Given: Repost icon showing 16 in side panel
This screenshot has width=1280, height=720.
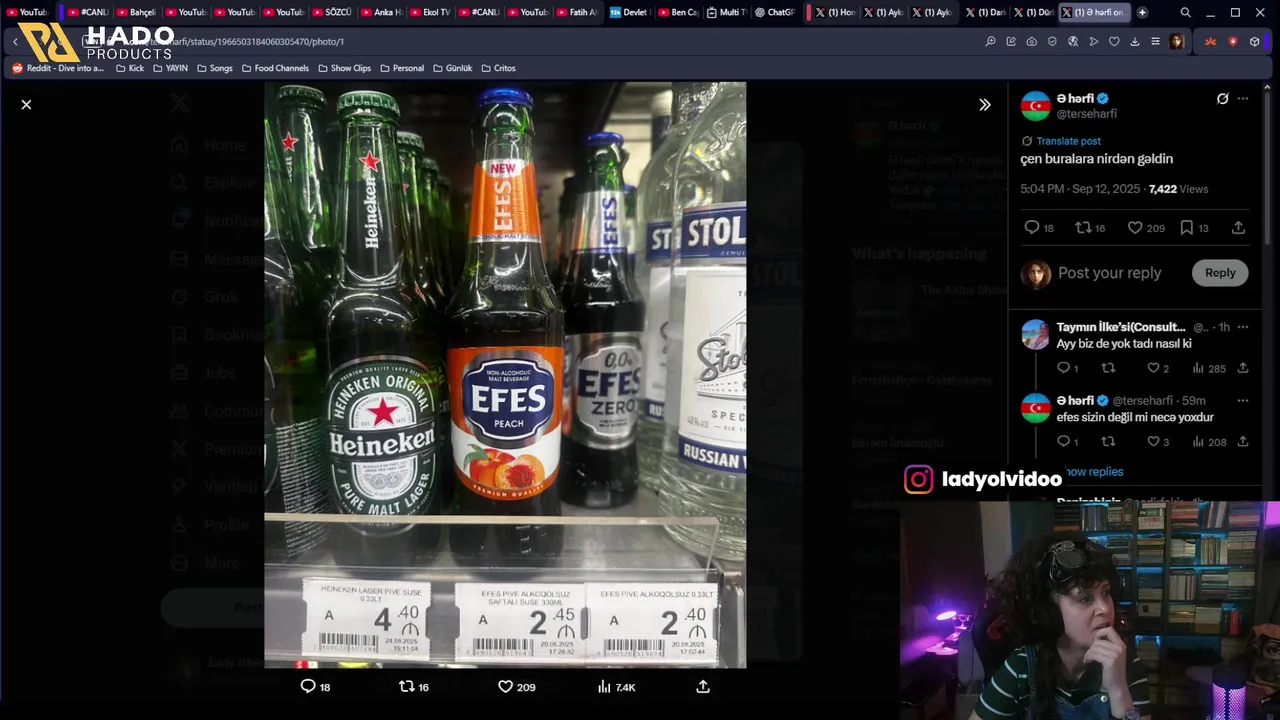Looking at the screenshot, I should click(1082, 228).
